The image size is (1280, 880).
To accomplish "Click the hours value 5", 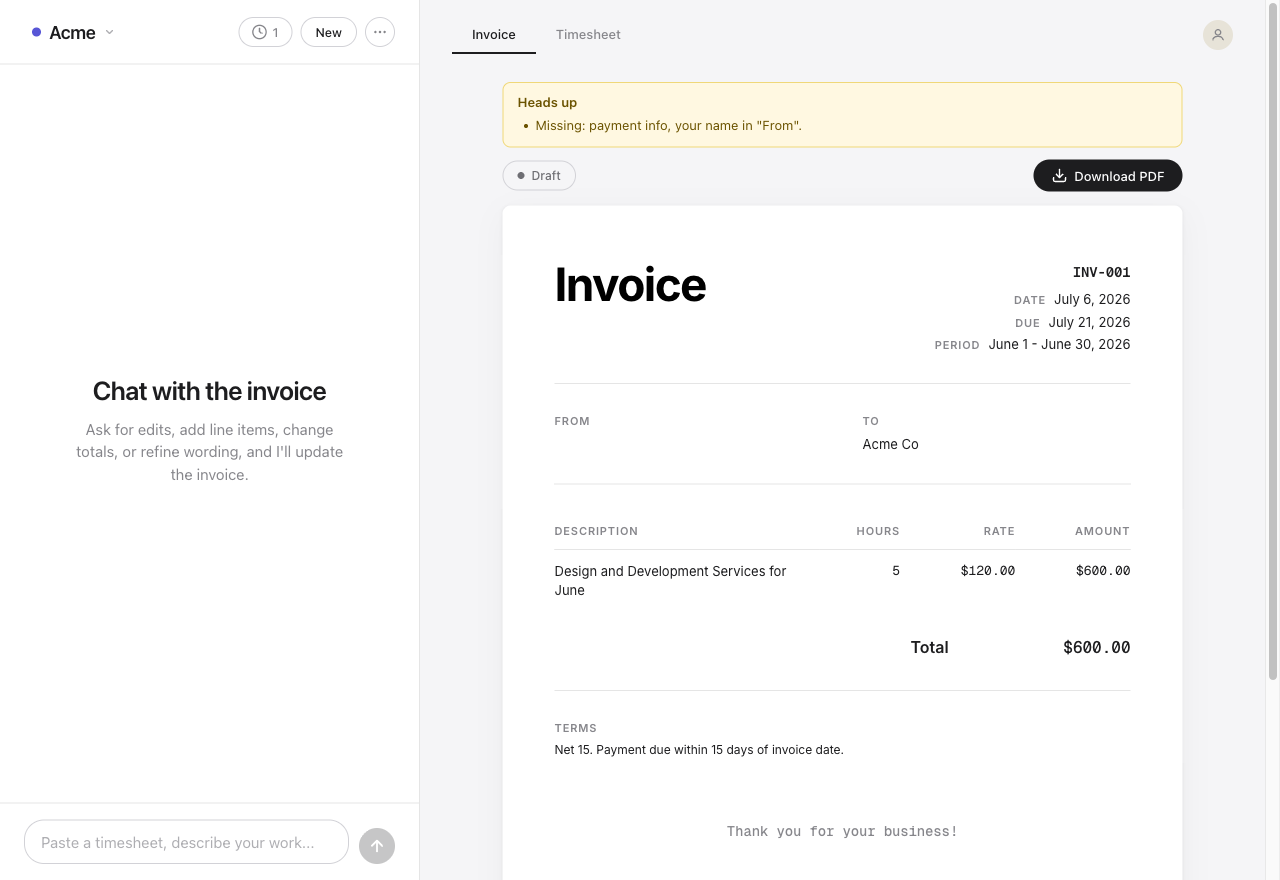I will 895,571.
